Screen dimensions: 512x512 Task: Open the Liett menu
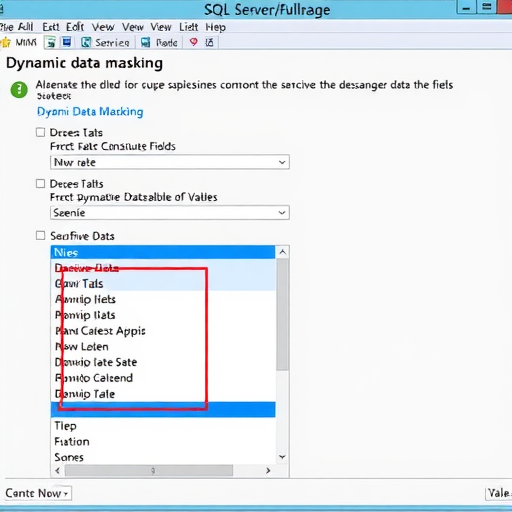pos(189,27)
